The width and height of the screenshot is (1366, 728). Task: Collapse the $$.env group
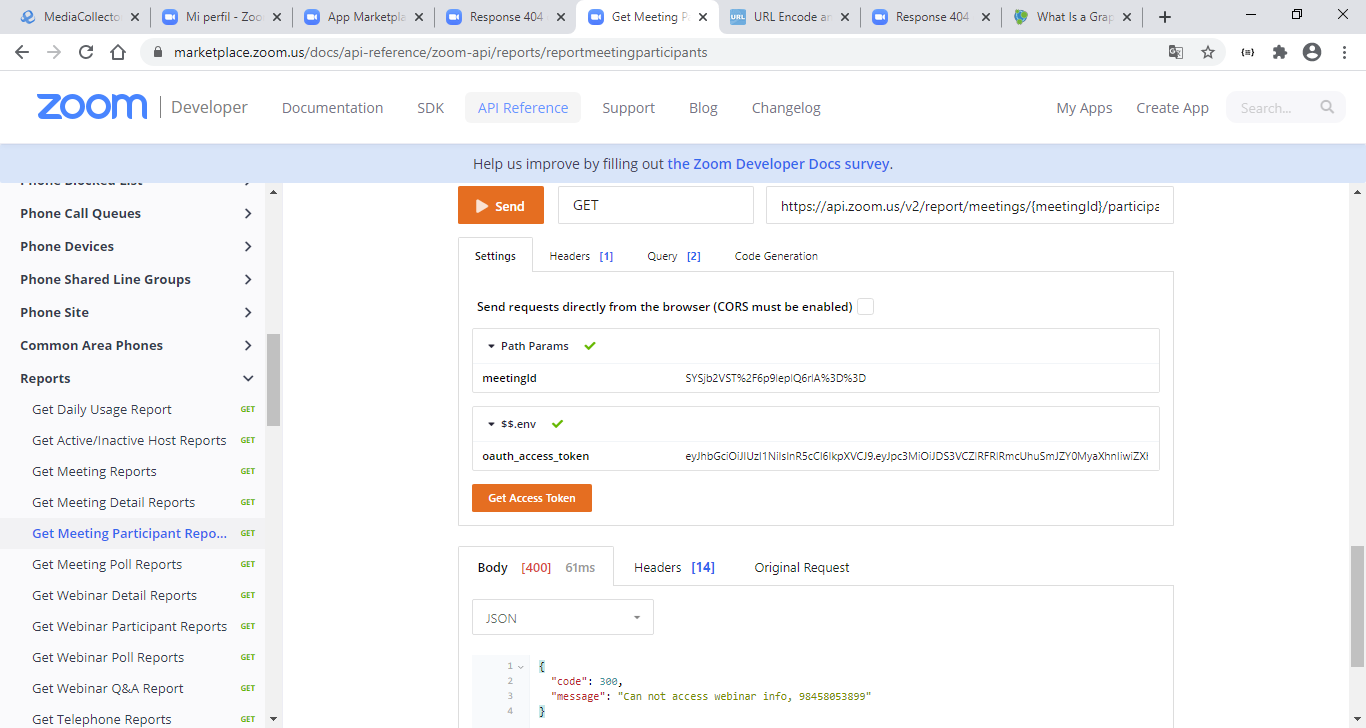(x=491, y=424)
